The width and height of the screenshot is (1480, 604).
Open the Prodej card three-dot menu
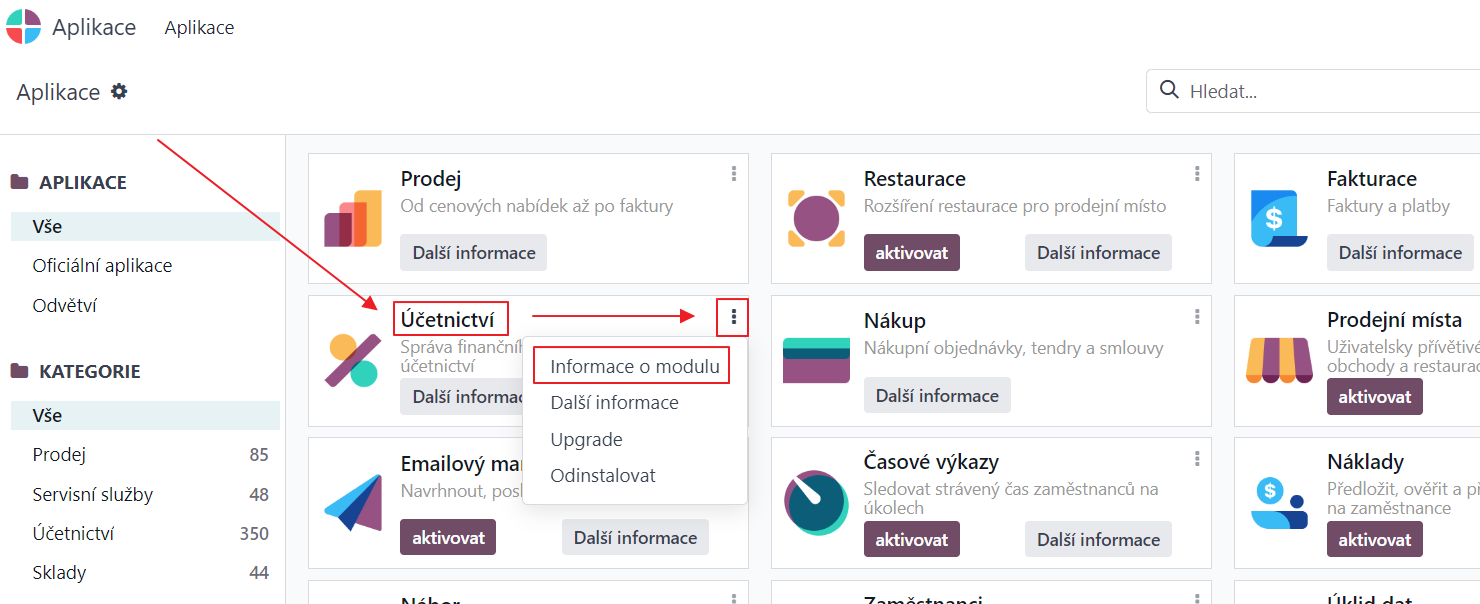click(x=734, y=174)
